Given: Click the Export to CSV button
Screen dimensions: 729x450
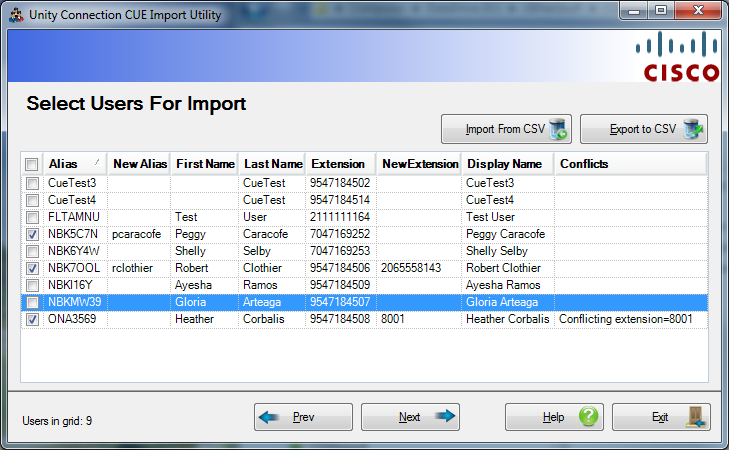Looking at the screenshot, I should (x=644, y=129).
